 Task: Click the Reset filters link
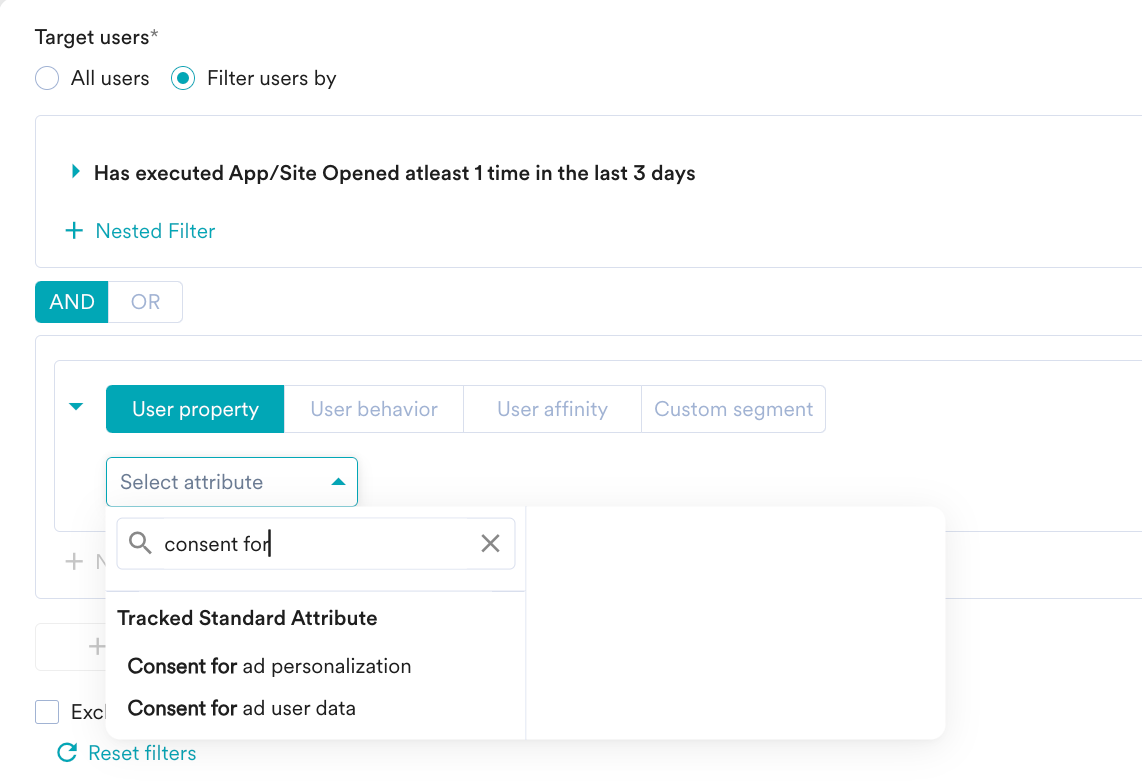[x=142, y=753]
